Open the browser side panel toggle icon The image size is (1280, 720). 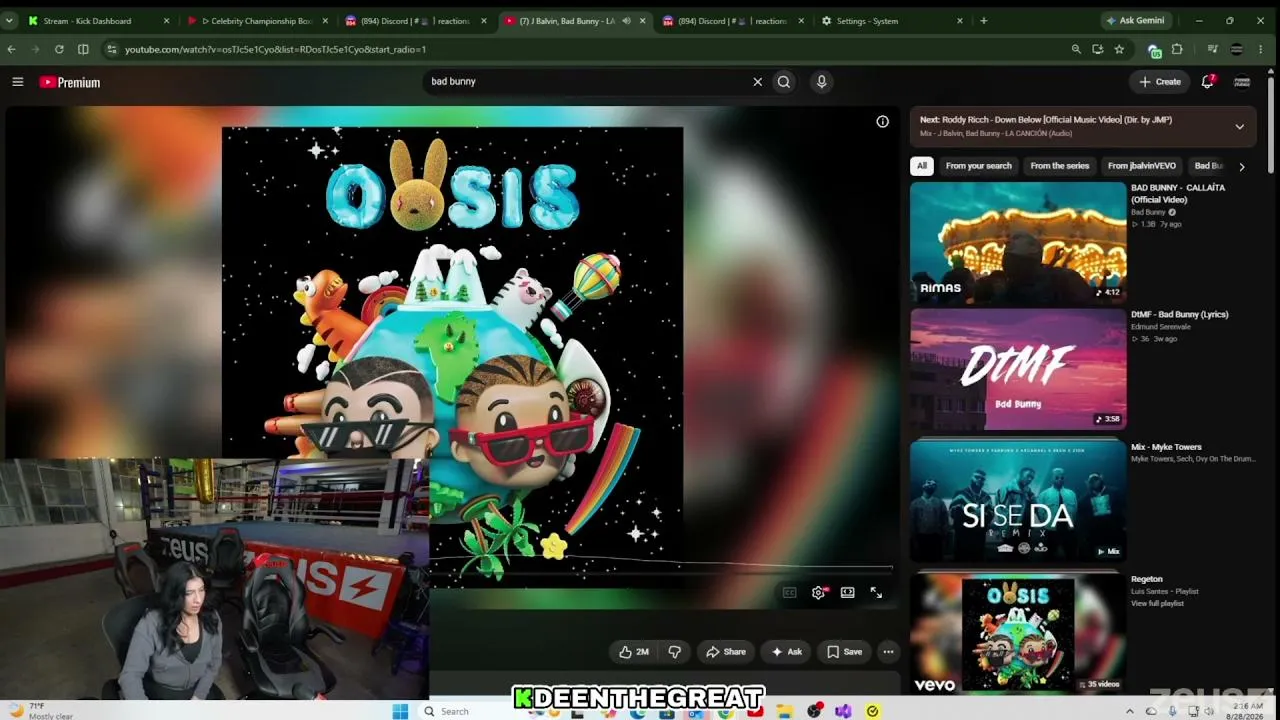click(x=83, y=49)
